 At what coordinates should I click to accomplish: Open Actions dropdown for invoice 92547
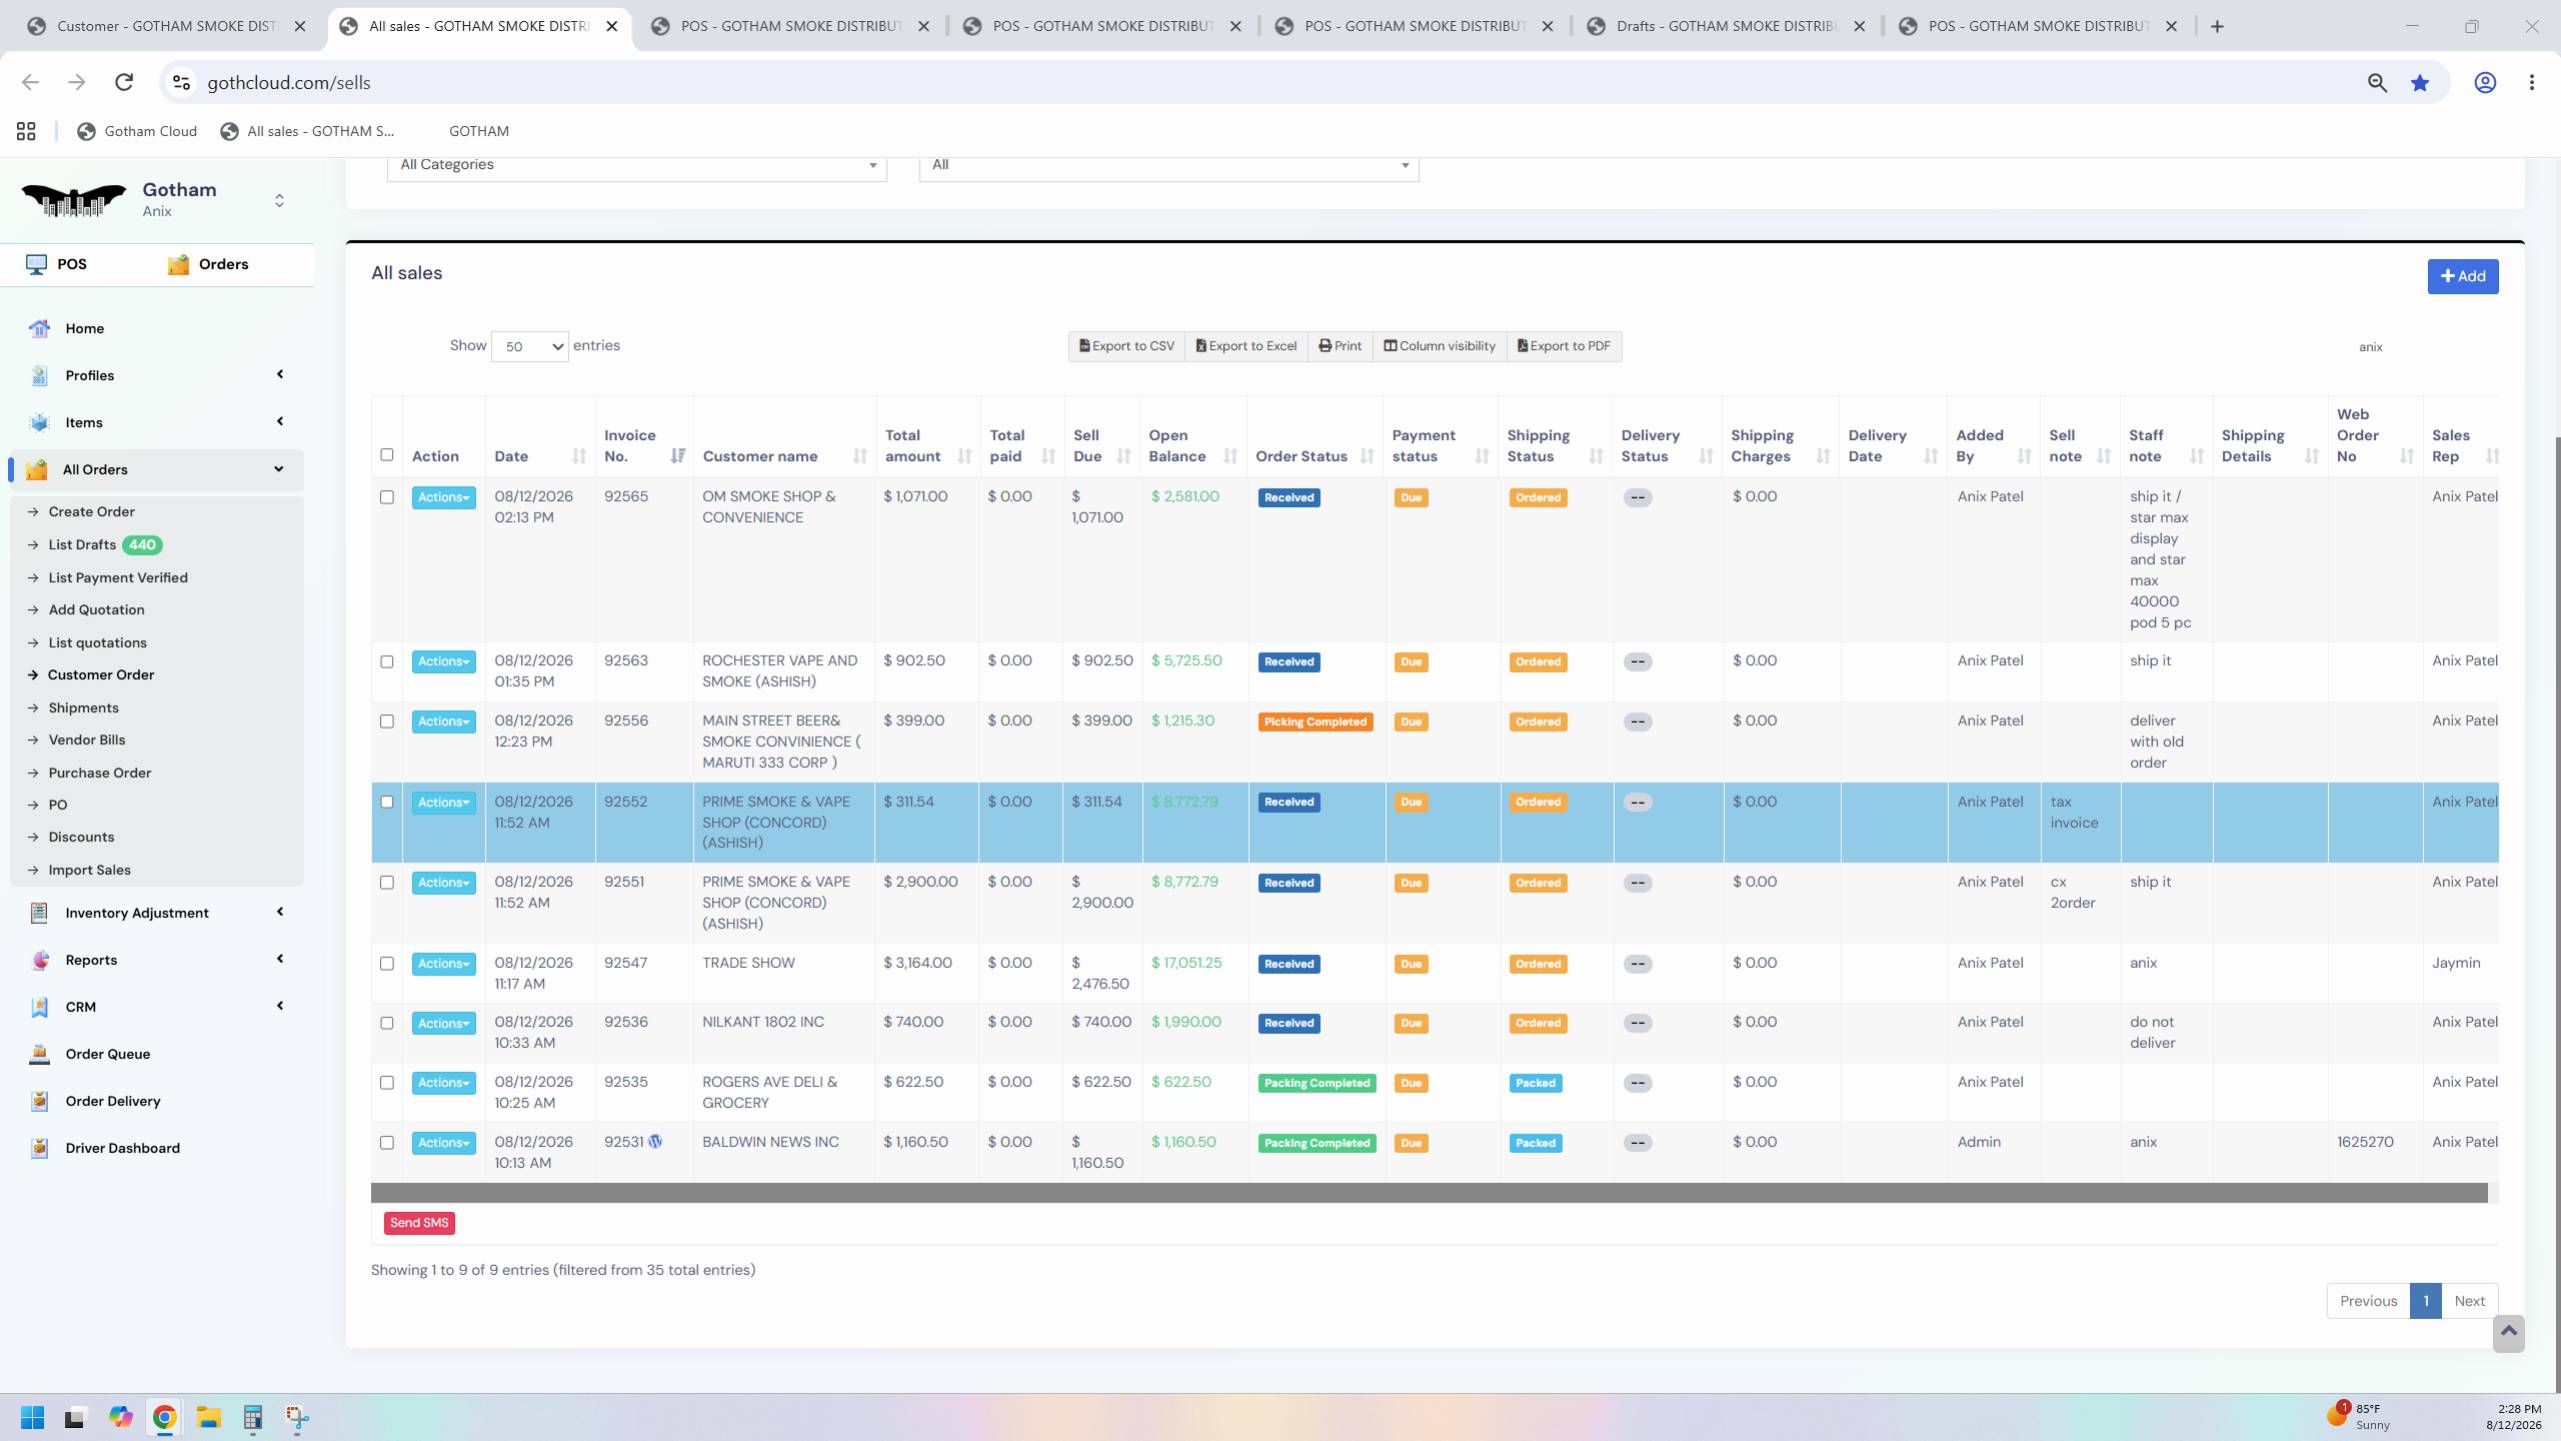pos(443,964)
